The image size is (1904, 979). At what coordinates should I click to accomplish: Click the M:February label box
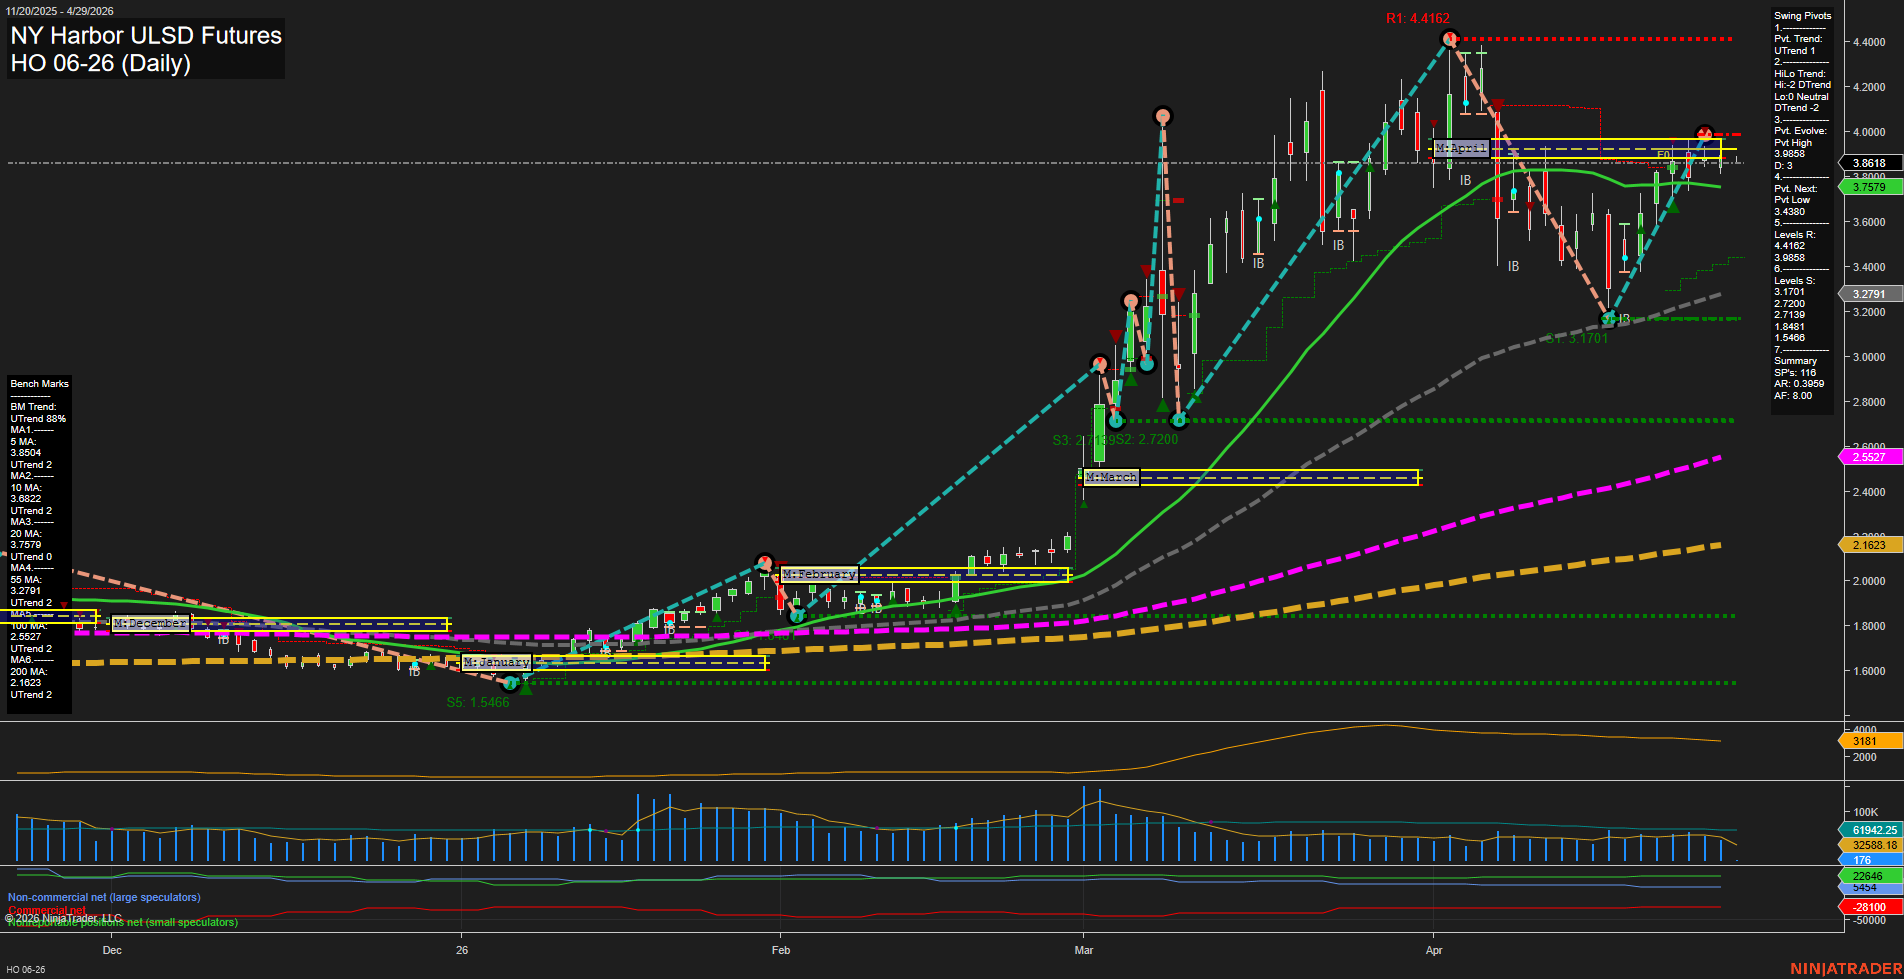coord(819,575)
